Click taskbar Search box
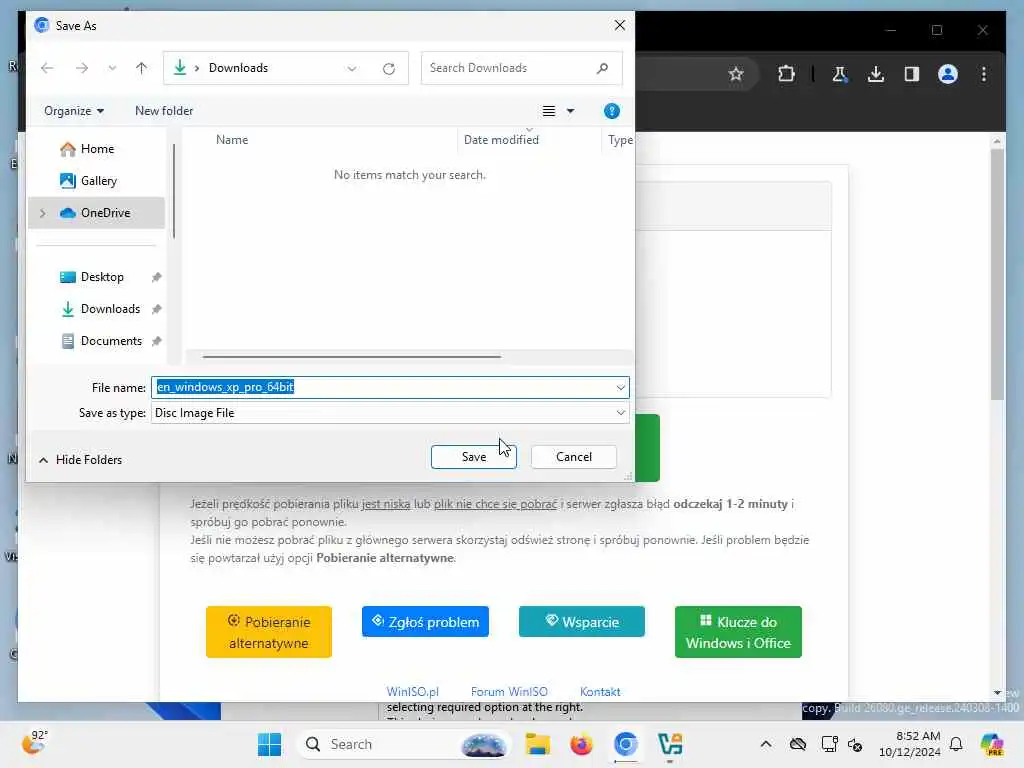1024x768 pixels. click(403, 744)
